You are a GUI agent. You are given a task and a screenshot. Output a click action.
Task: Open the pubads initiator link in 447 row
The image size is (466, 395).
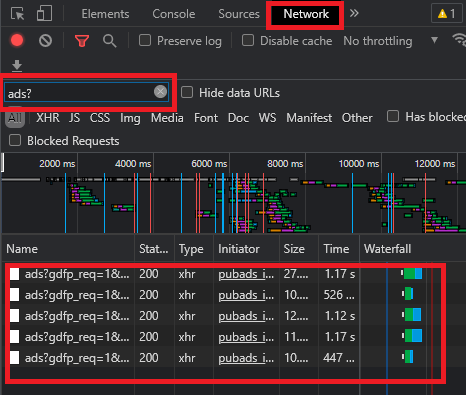246,358
